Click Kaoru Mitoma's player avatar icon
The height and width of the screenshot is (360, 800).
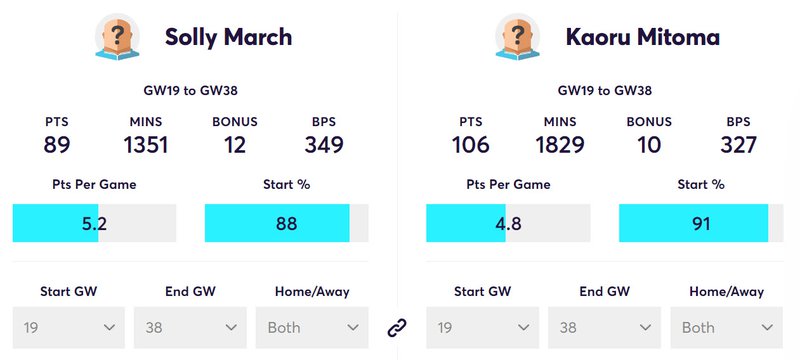[517, 37]
